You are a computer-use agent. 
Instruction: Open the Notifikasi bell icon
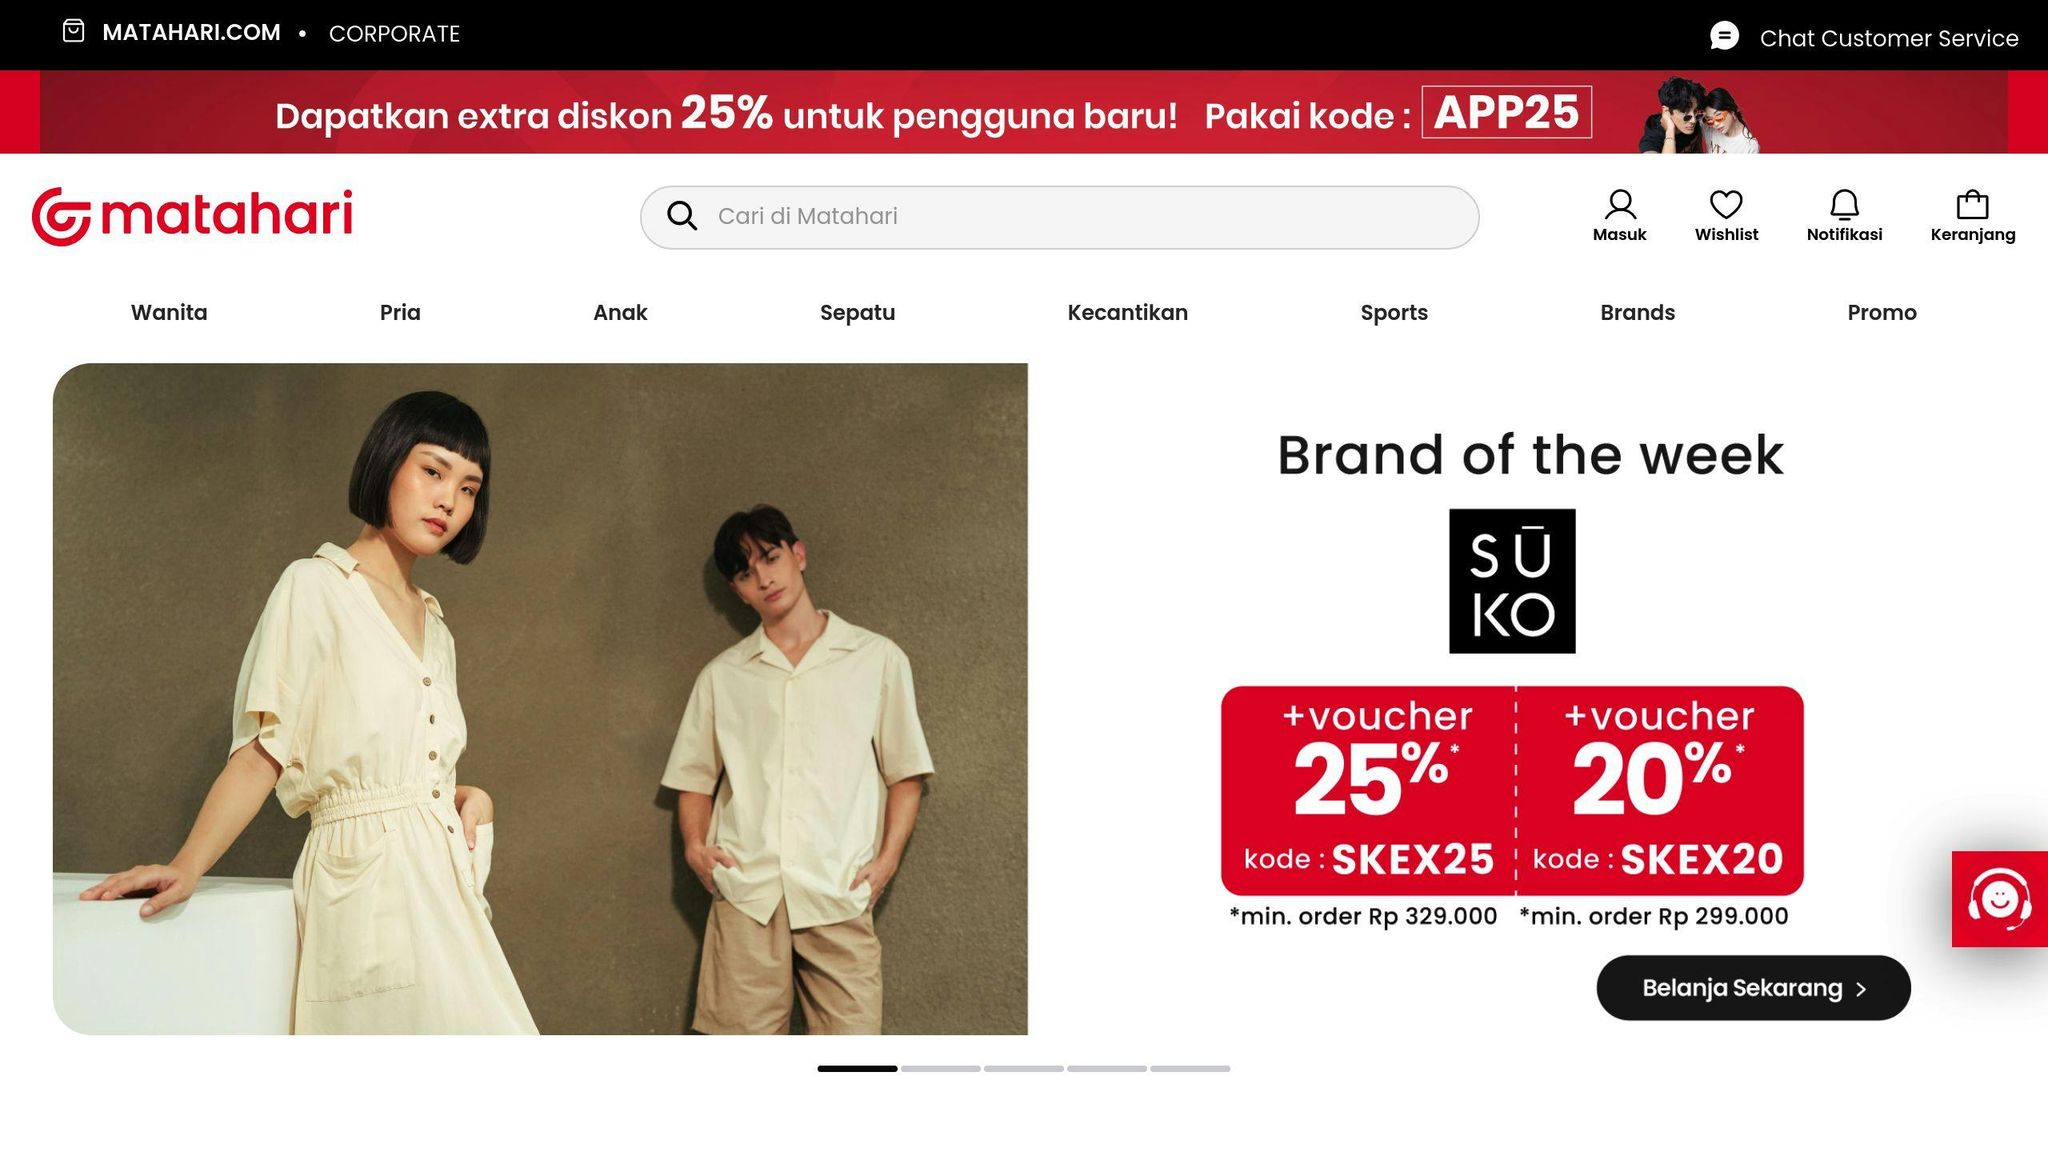1844,204
